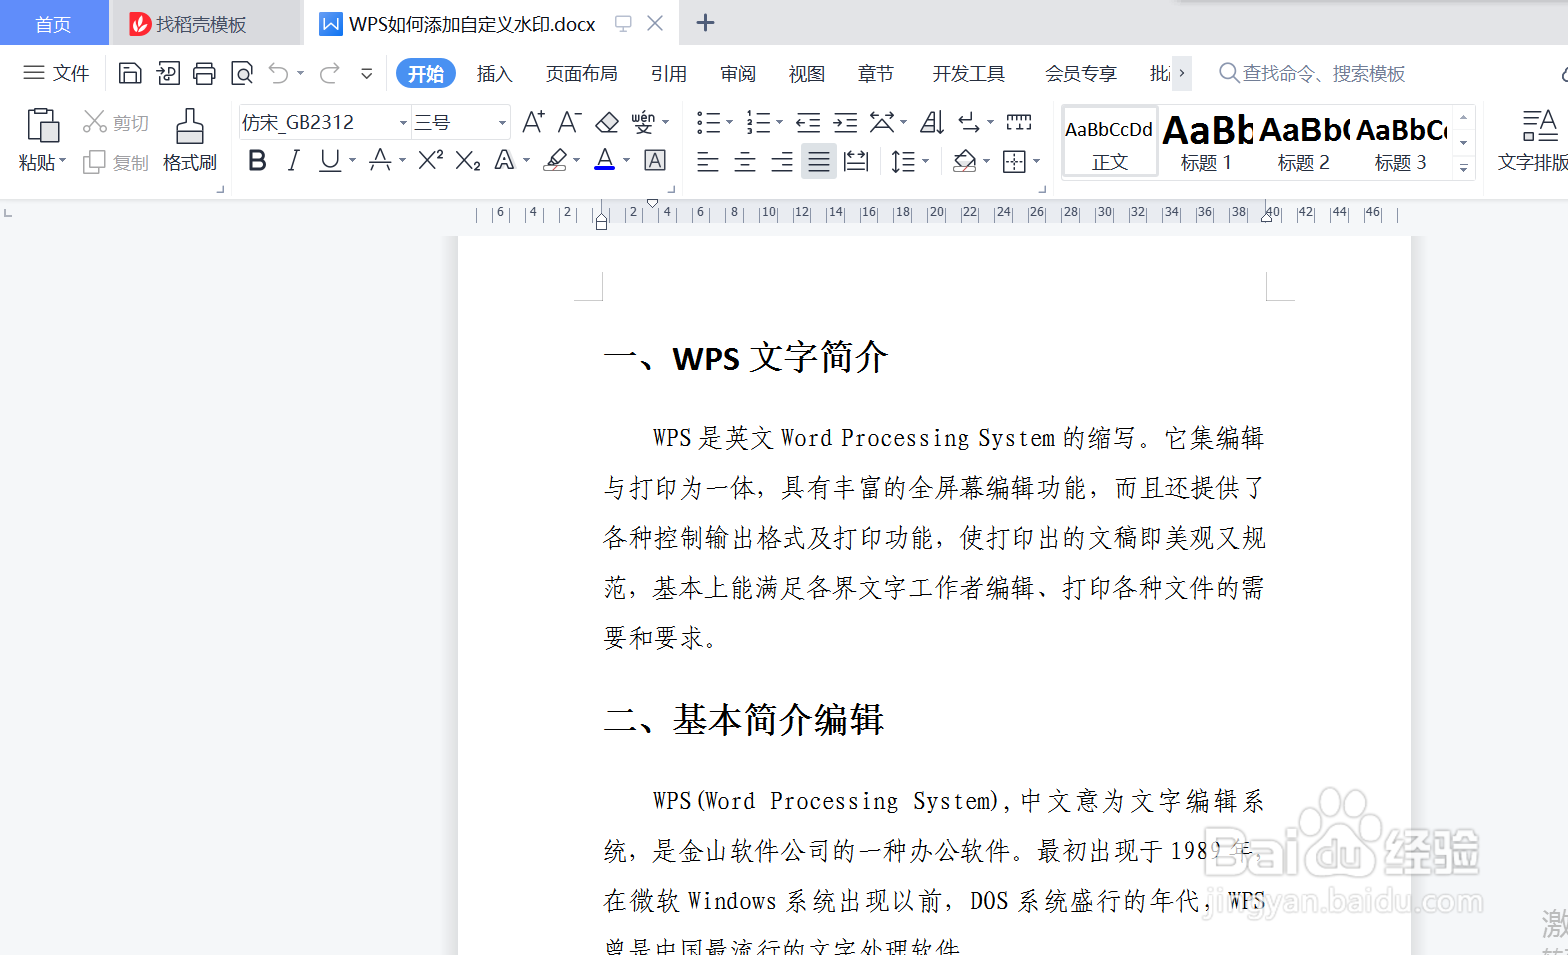Switch to the 页面布局 tab

click(x=582, y=73)
